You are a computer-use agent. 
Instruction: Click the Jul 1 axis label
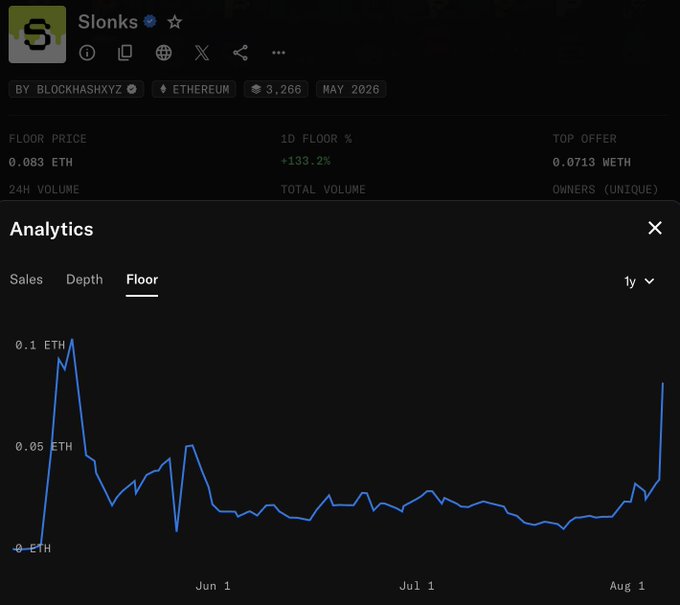coord(417,586)
